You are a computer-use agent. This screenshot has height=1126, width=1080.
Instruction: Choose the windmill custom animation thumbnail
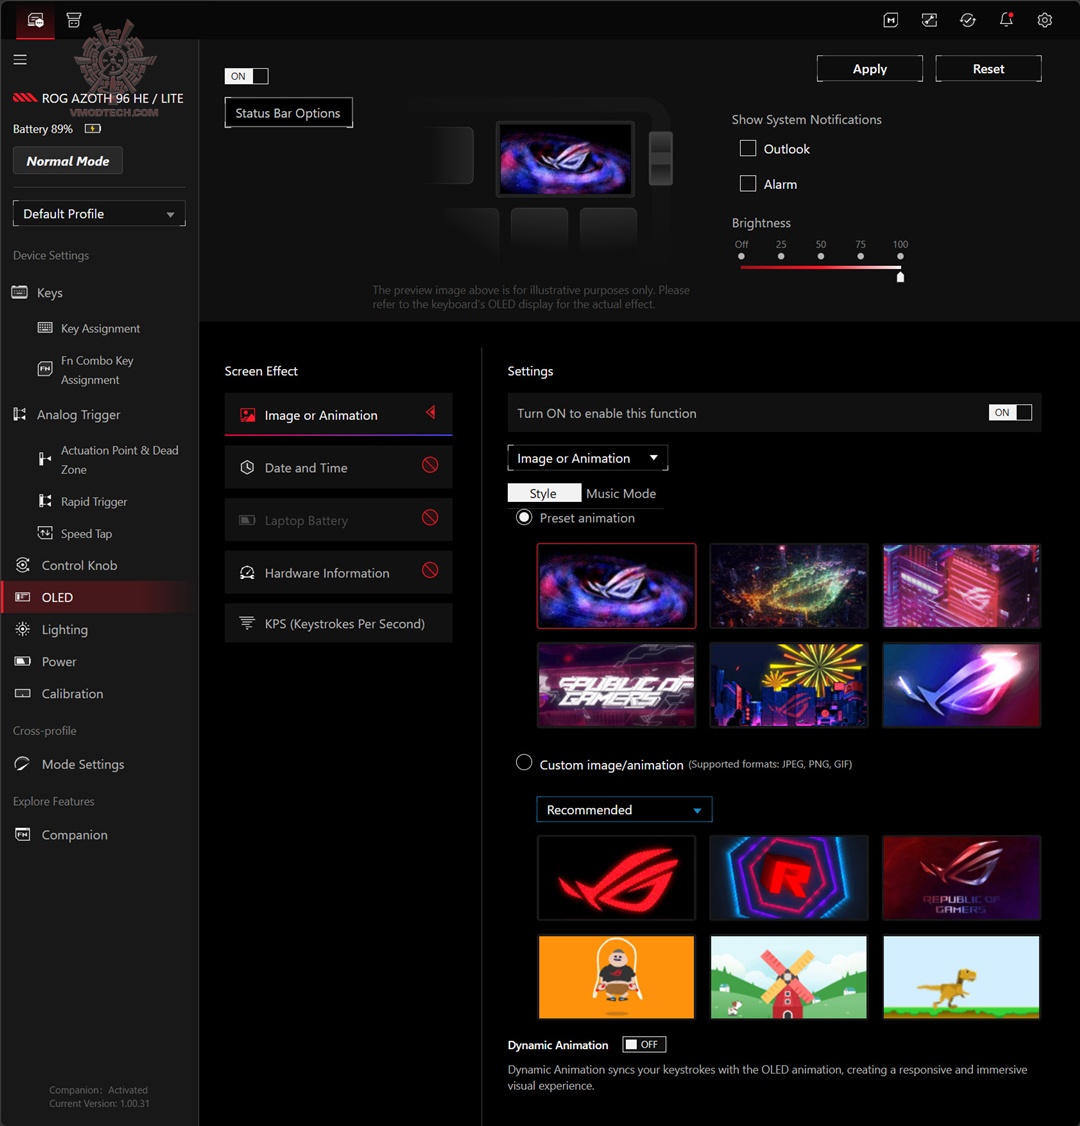788,977
